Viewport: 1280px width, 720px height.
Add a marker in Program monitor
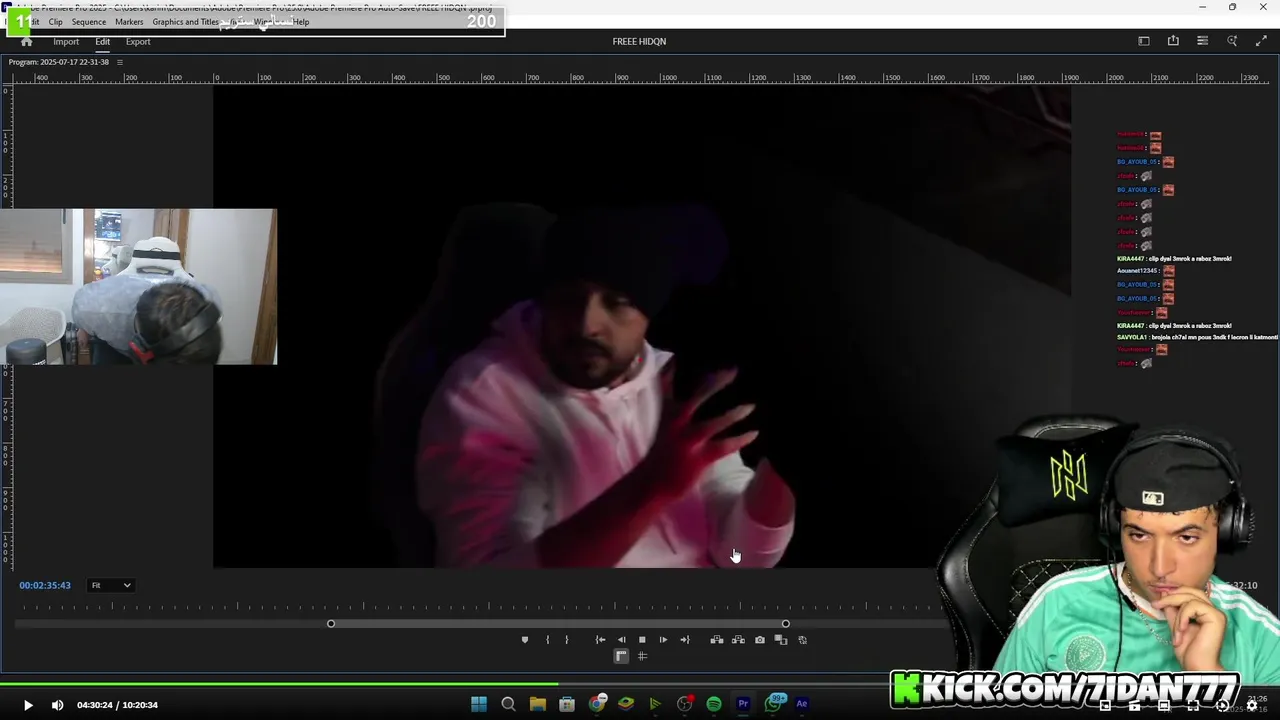[525, 640]
